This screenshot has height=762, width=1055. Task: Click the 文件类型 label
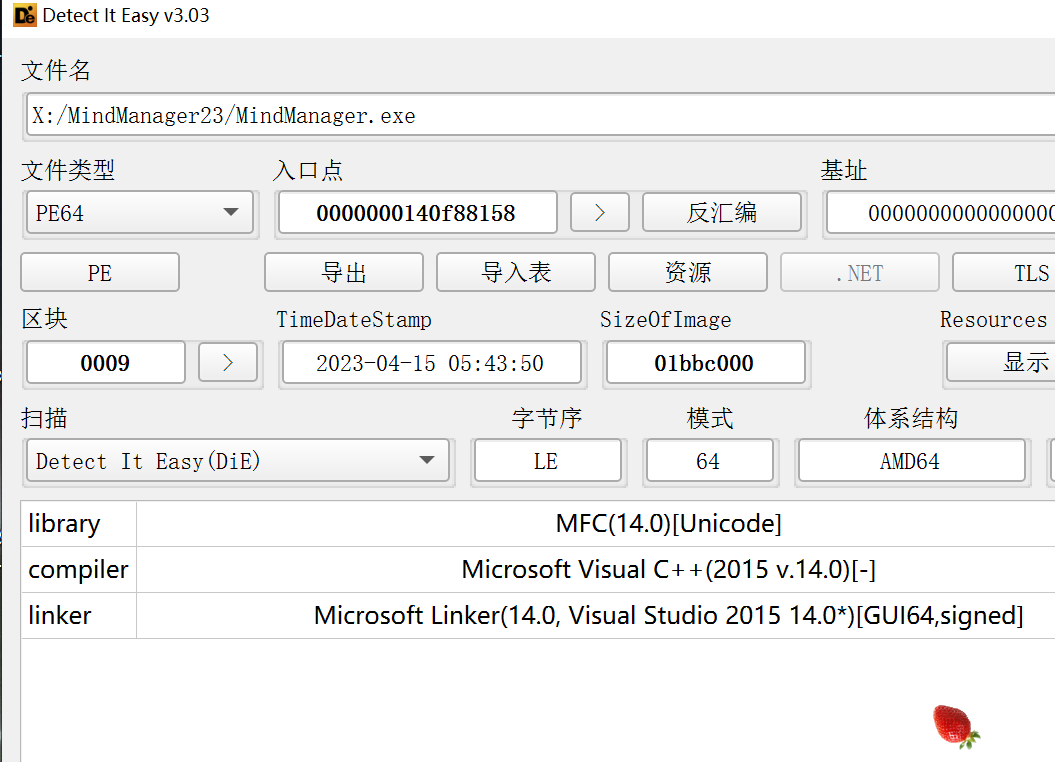68,170
